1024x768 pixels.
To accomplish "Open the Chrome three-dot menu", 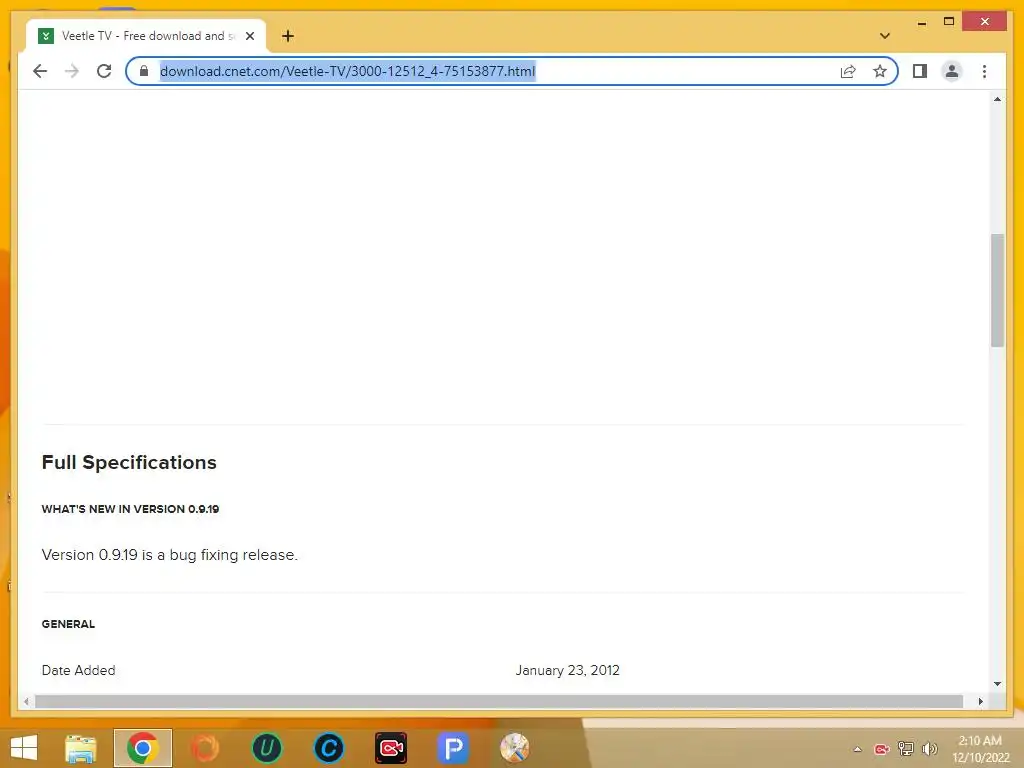I will coord(984,71).
